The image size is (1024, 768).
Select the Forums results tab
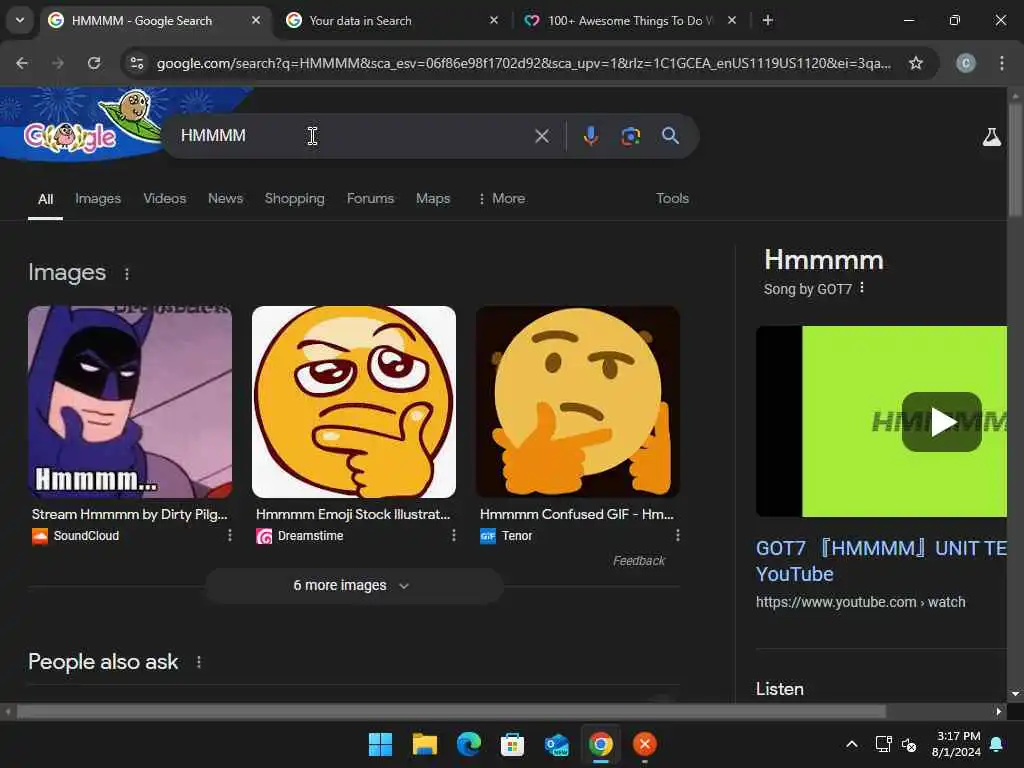click(x=370, y=199)
